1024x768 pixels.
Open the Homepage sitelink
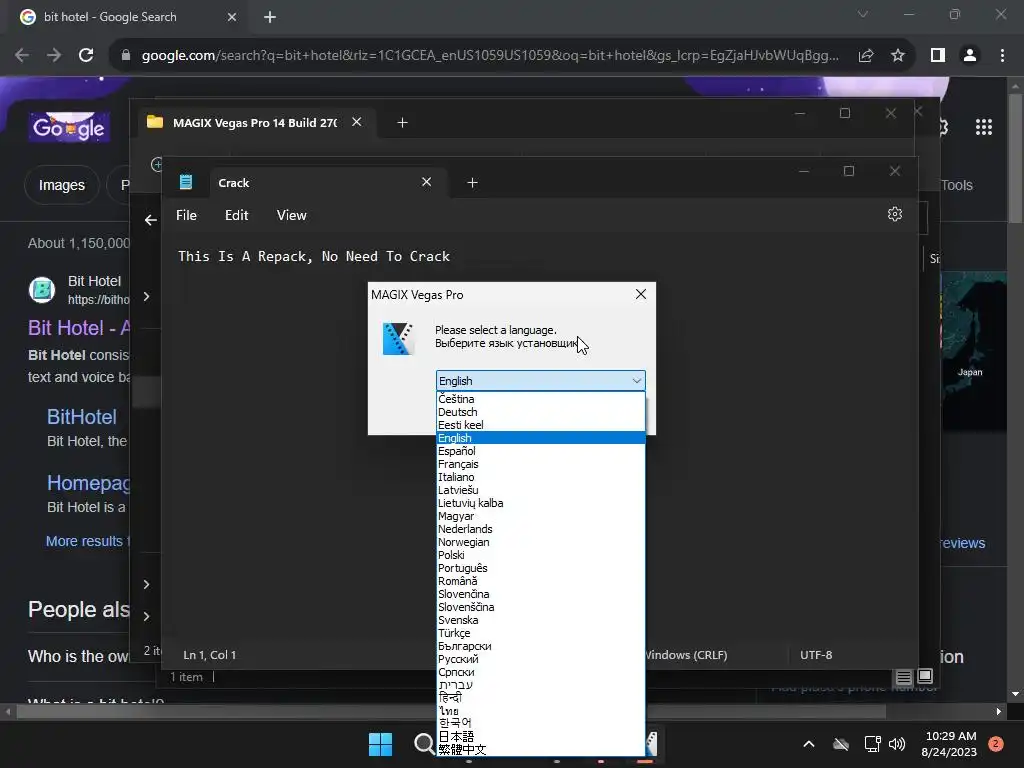click(x=89, y=483)
